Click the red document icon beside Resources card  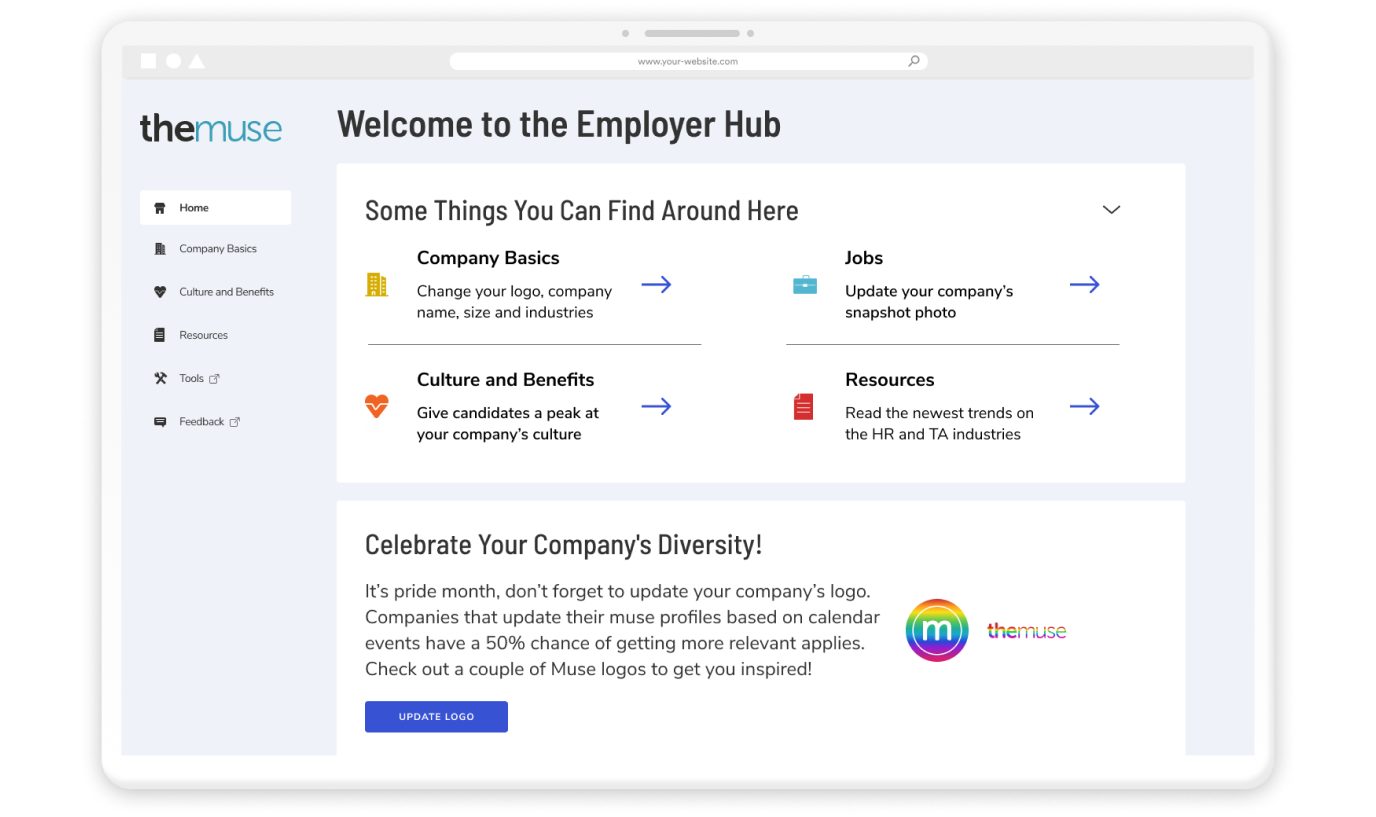[x=804, y=406]
